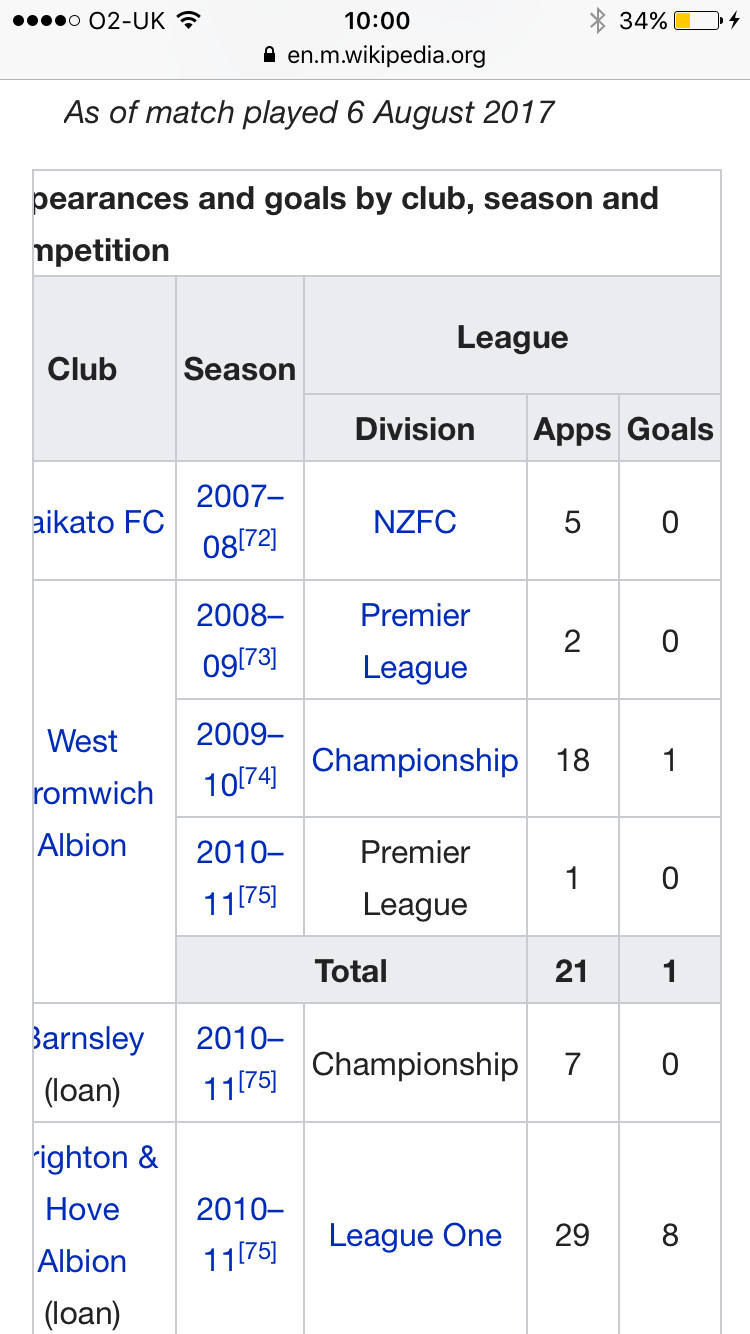Open citation reference [73]
The height and width of the screenshot is (1334, 750).
(x=257, y=659)
